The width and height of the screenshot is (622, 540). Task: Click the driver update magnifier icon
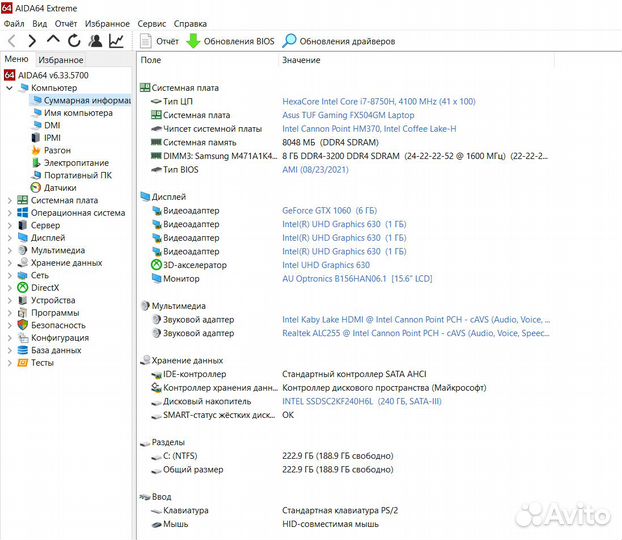(x=289, y=41)
